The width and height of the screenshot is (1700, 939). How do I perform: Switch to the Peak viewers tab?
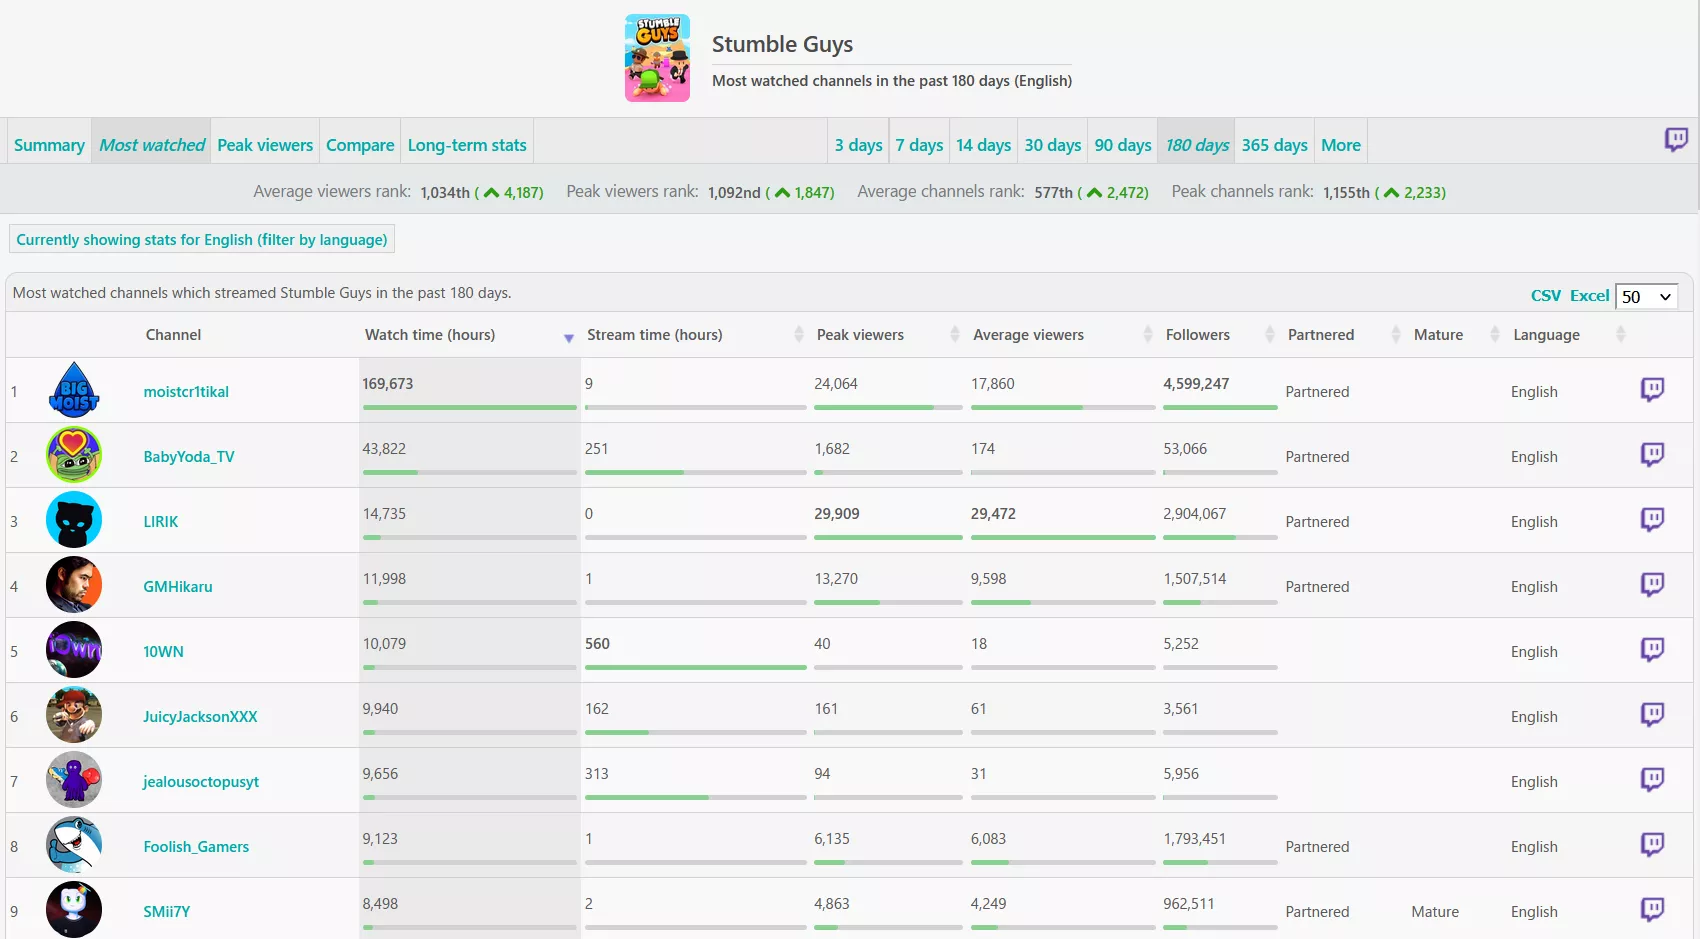coord(265,144)
